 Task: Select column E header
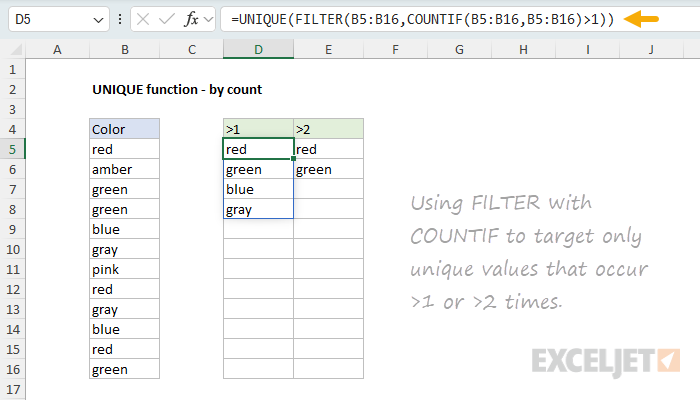(329, 50)
